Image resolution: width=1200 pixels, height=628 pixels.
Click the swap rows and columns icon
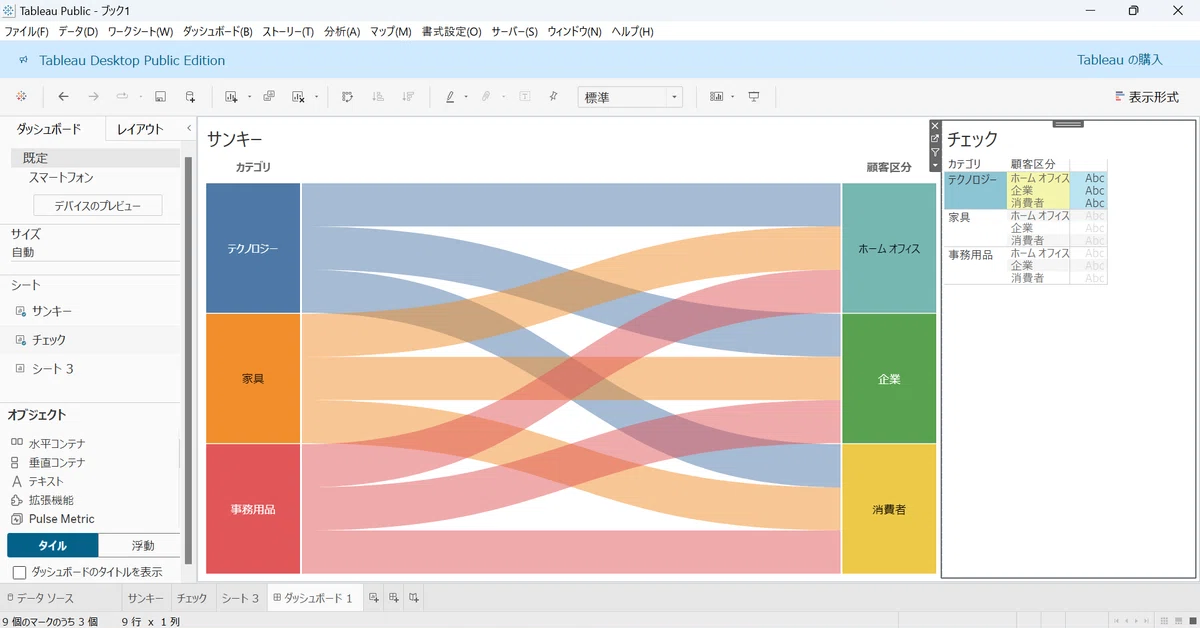347,97
